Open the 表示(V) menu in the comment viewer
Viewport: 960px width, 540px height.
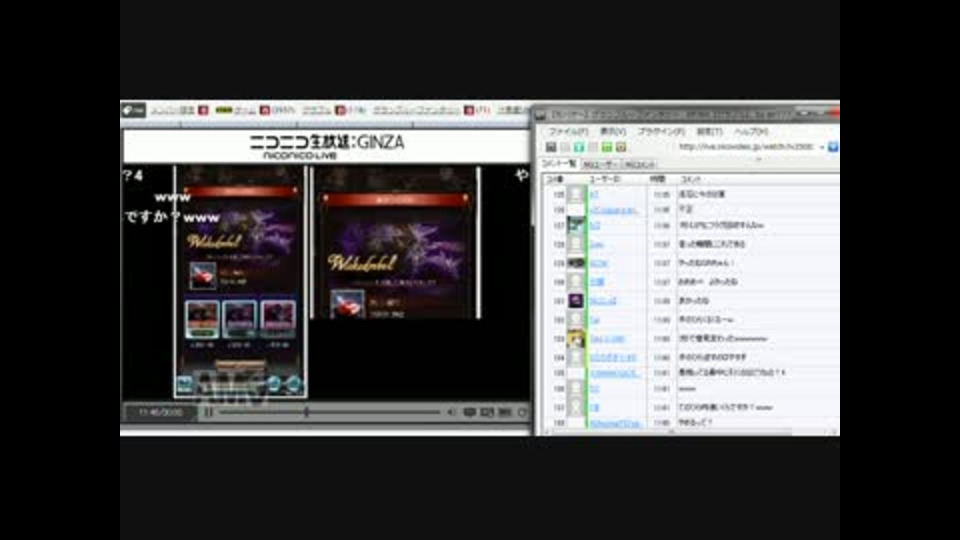point(612,132)
